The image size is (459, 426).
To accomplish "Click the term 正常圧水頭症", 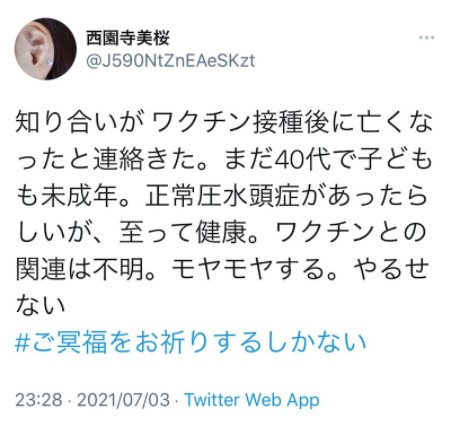I will coord(222,196).
